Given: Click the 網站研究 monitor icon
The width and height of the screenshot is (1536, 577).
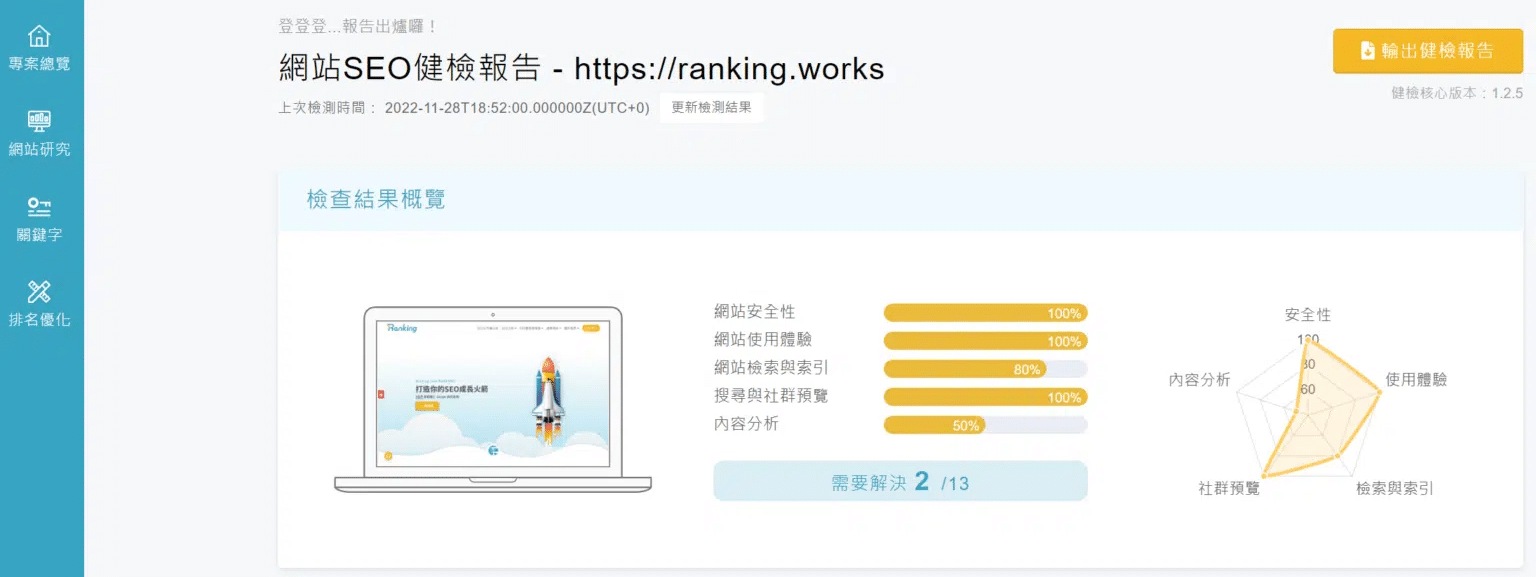Looking at the screenshot, I should [39, 122].
